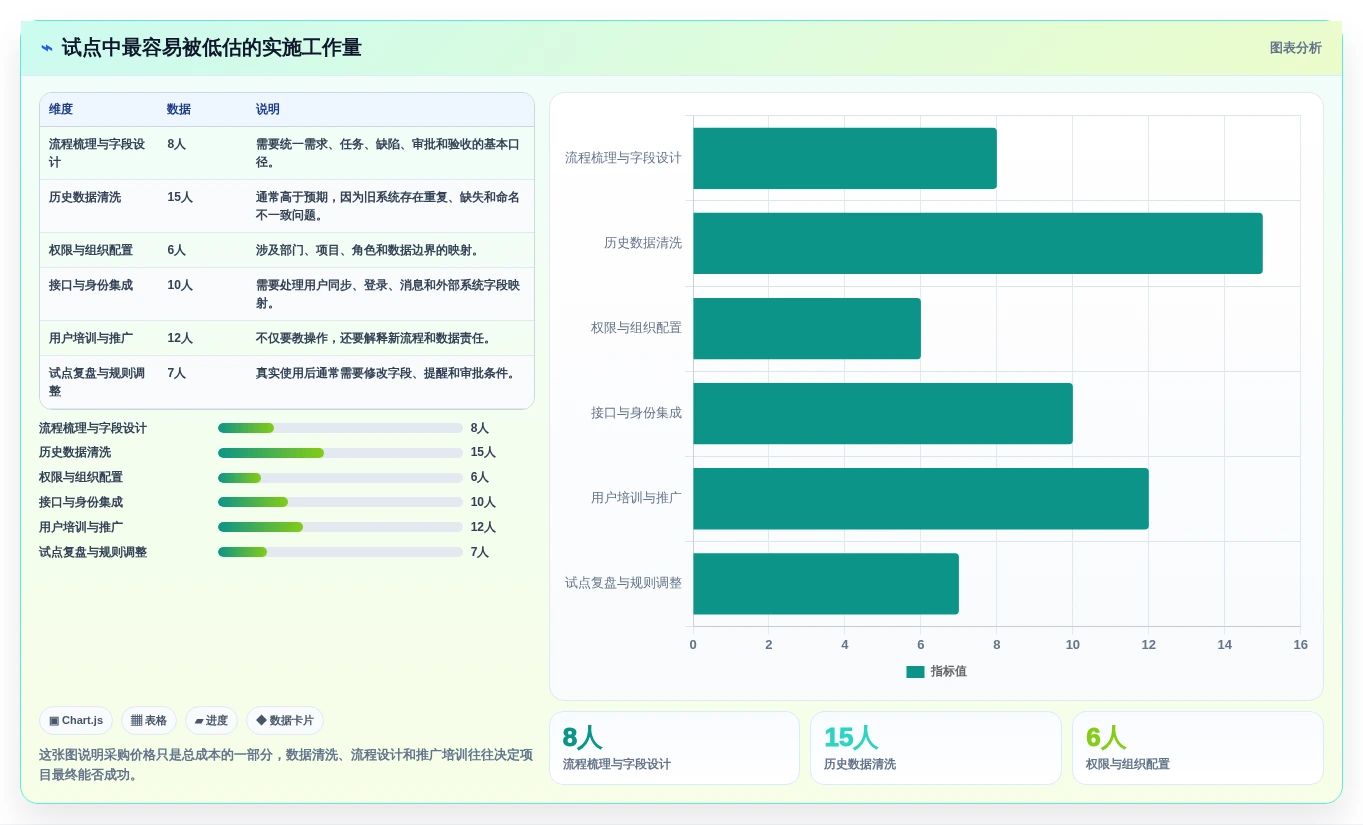This screenshot has height=825, width=1363.
Task: Click the page title 试点中最容易被低估的实施工作量
Action: pos(211,48)
